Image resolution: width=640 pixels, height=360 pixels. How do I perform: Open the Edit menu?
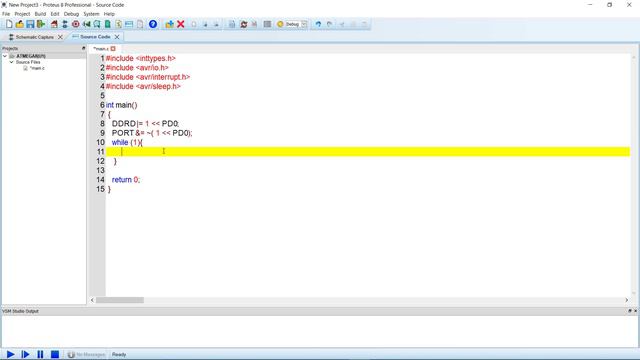(x=55, y=14)
